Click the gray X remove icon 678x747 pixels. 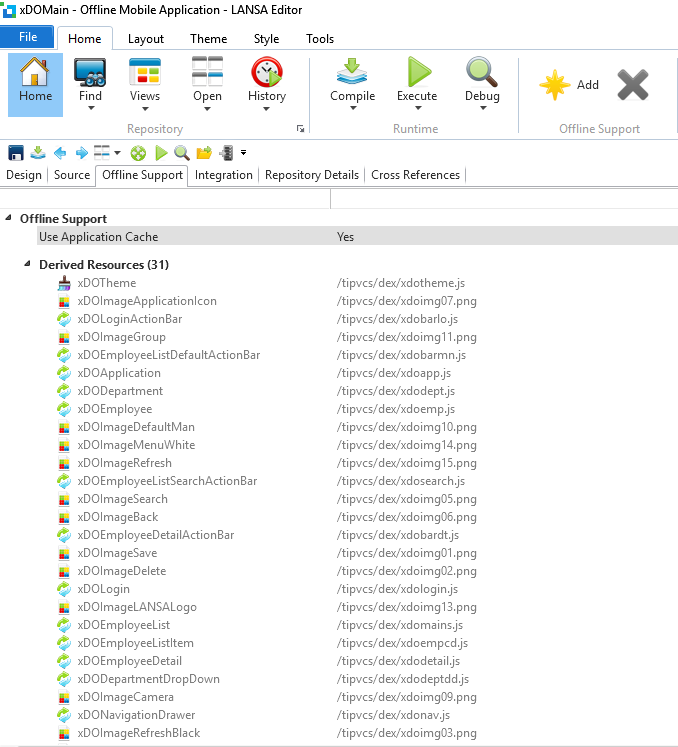coord(633,85)
